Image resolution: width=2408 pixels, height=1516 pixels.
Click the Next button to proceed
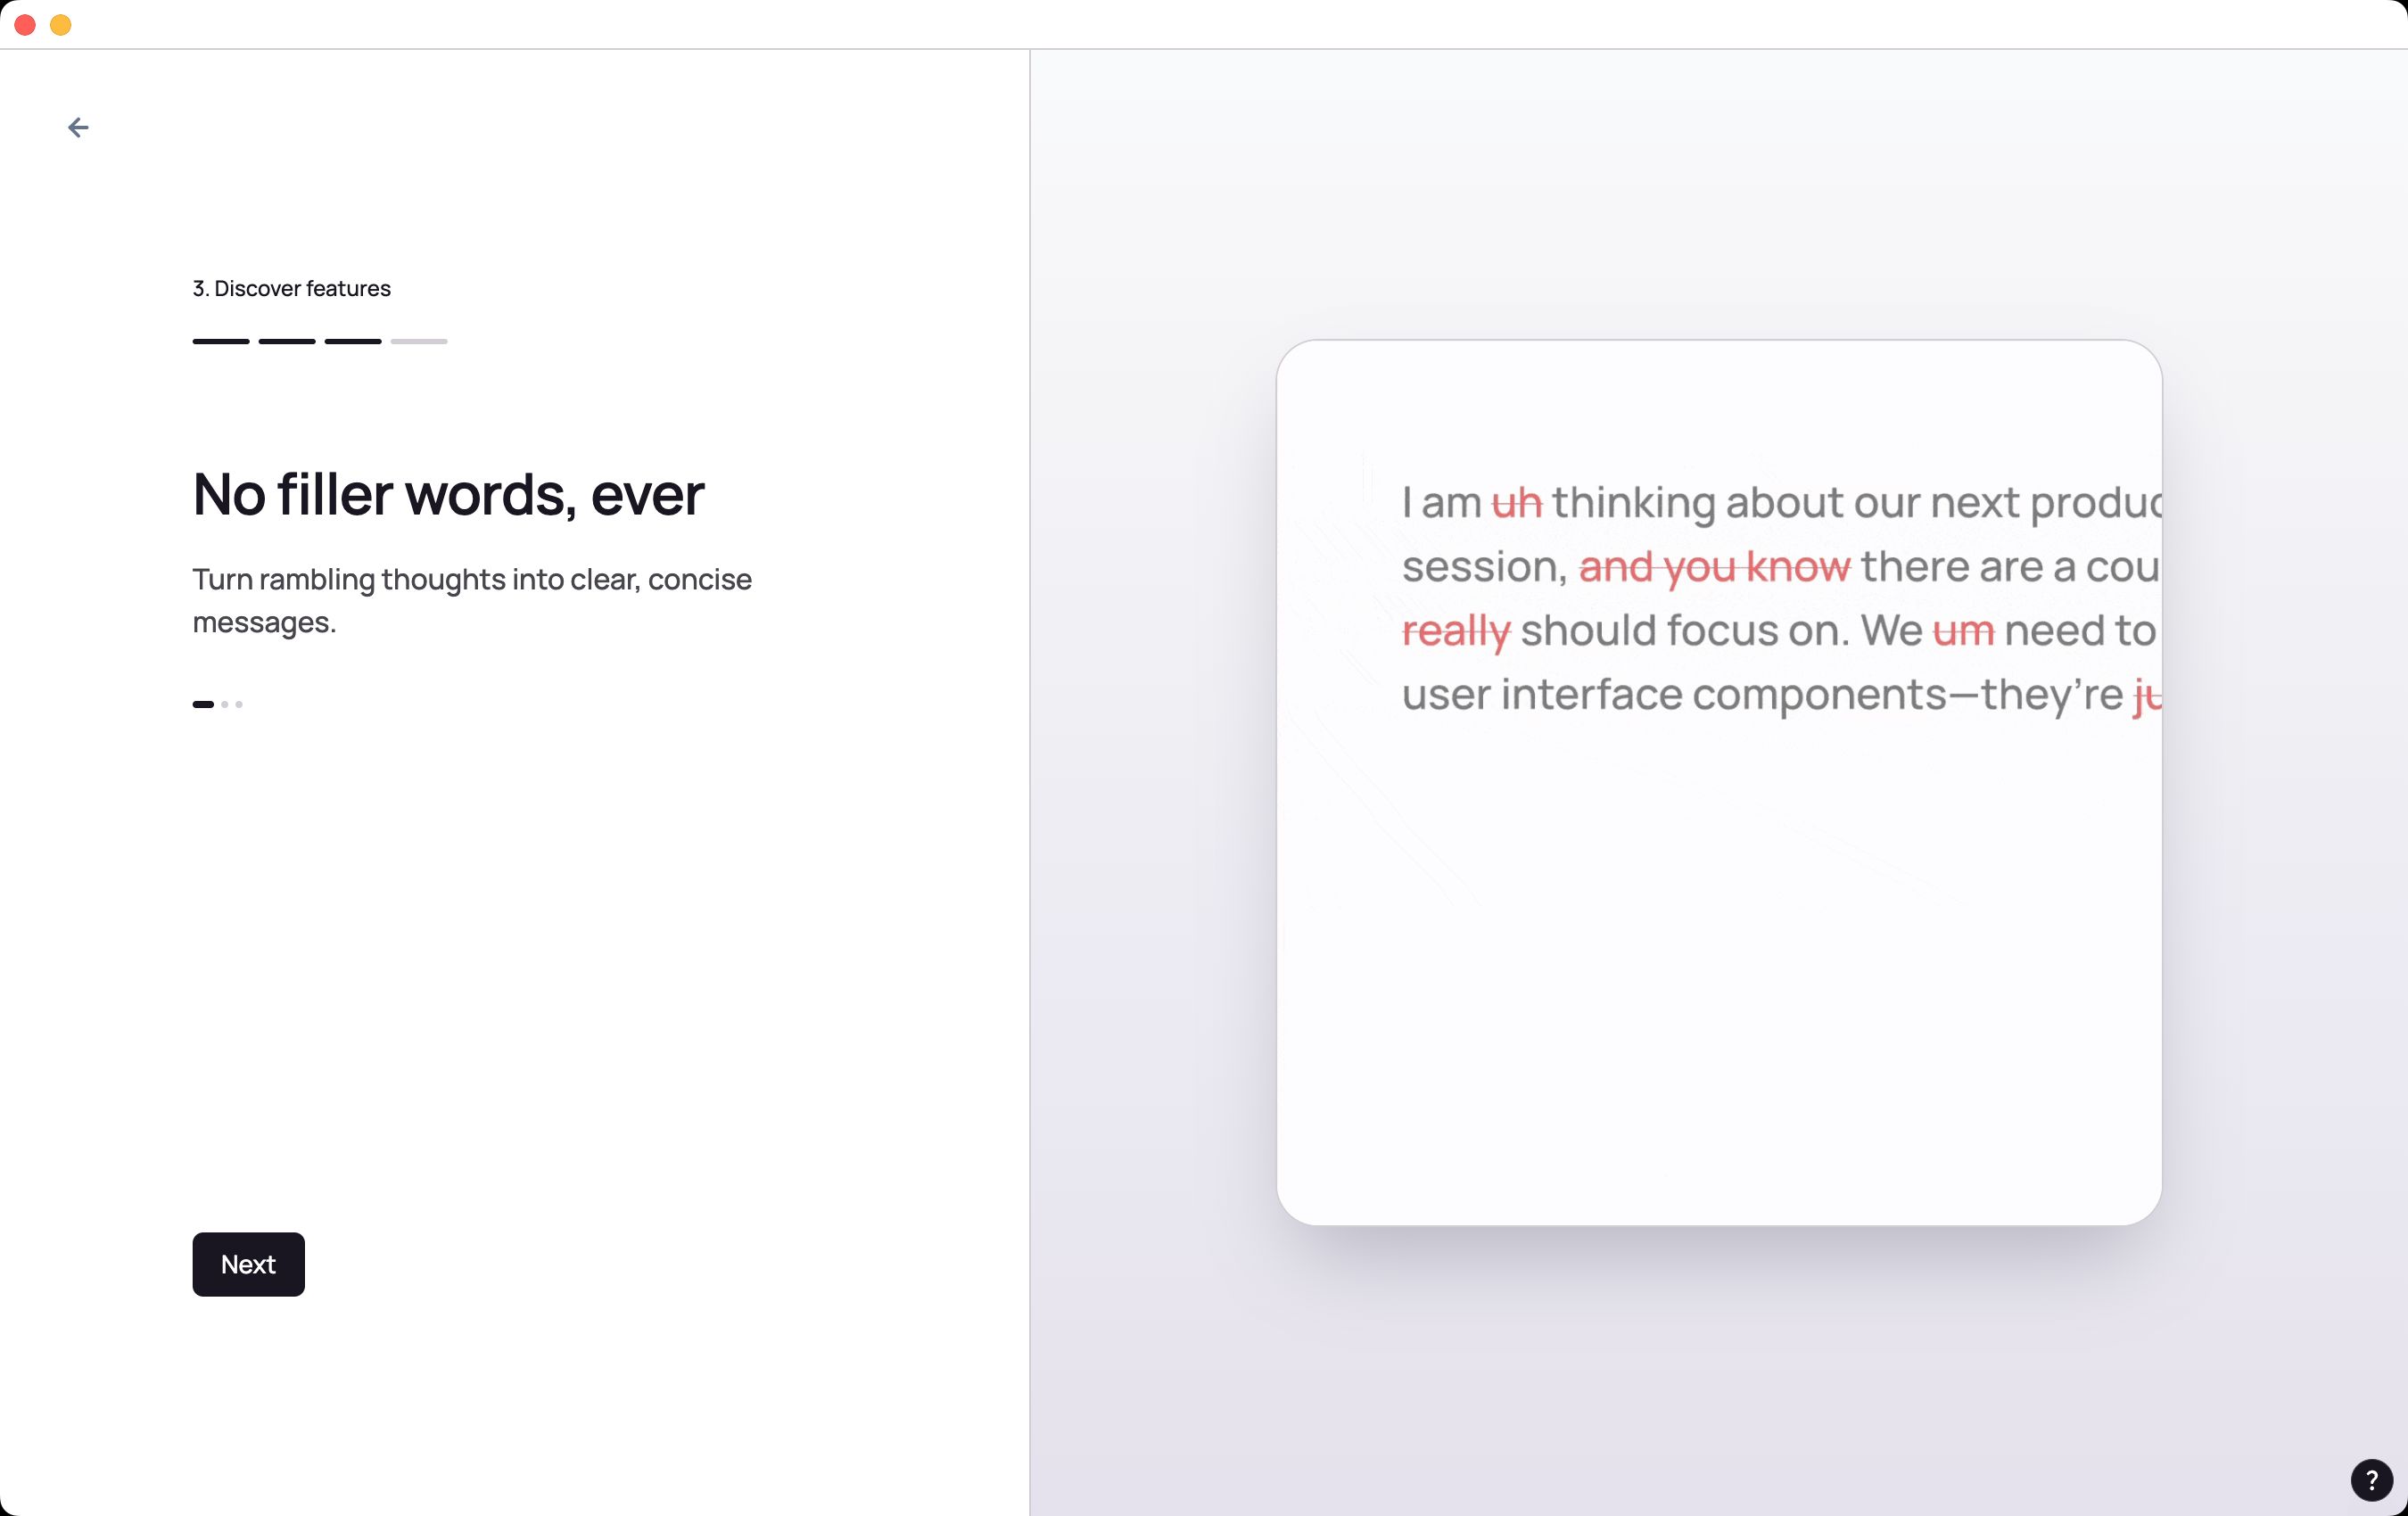coord(246,1265)
